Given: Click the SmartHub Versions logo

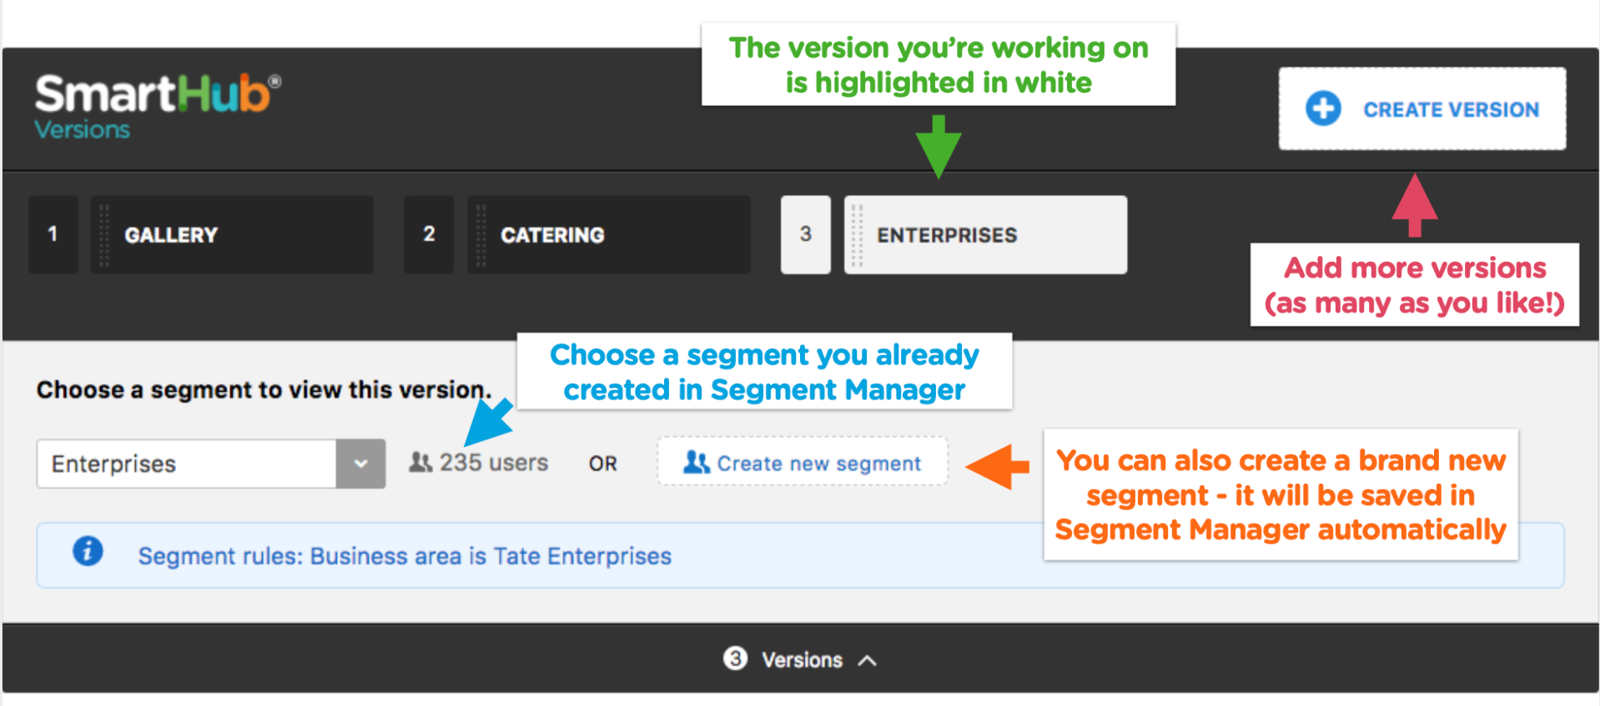Looking at the screenshot, I should coord(157,106).
